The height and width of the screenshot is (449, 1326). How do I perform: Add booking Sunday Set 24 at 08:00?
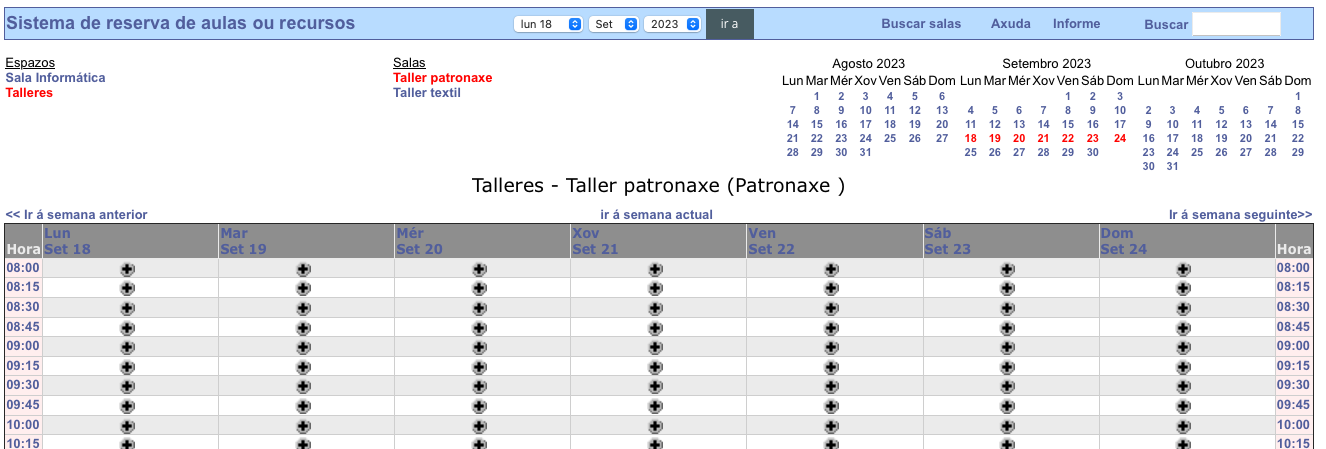click(1184, 269)
